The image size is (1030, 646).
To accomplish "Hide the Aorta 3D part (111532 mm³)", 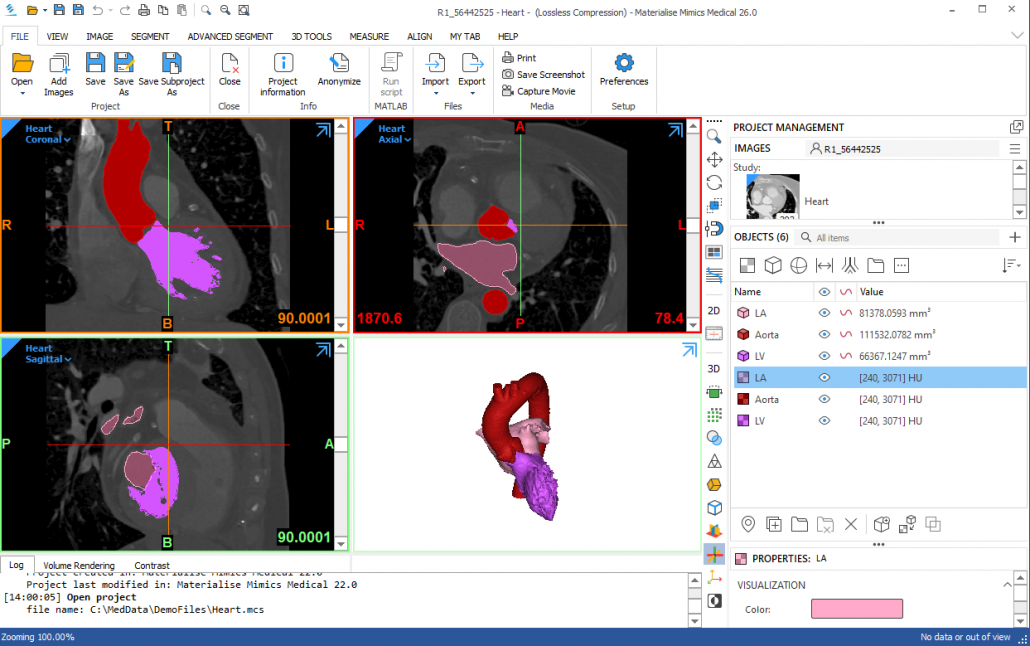I will point(824,335).
